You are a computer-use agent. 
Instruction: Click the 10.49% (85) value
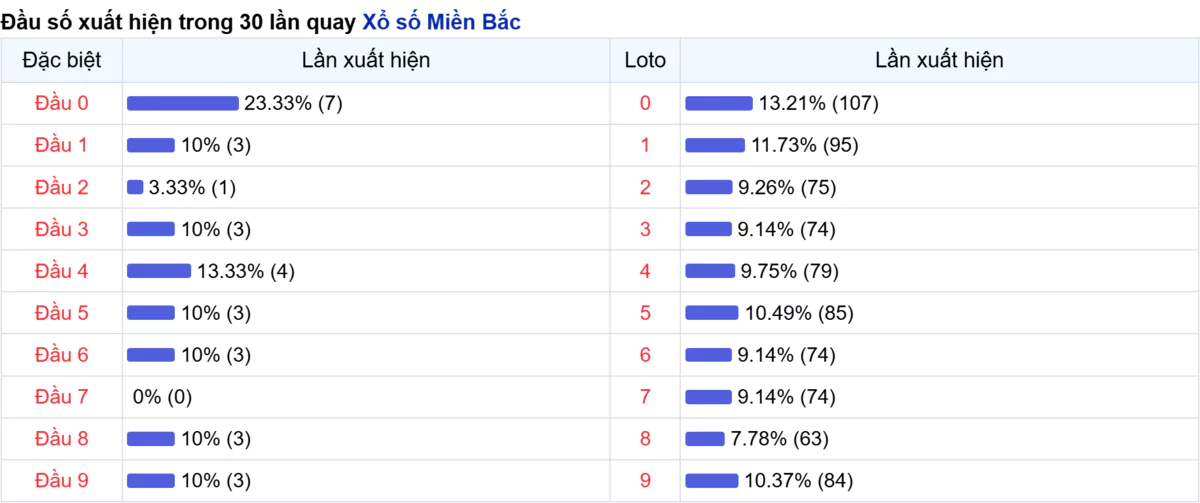tap(799, 313)
